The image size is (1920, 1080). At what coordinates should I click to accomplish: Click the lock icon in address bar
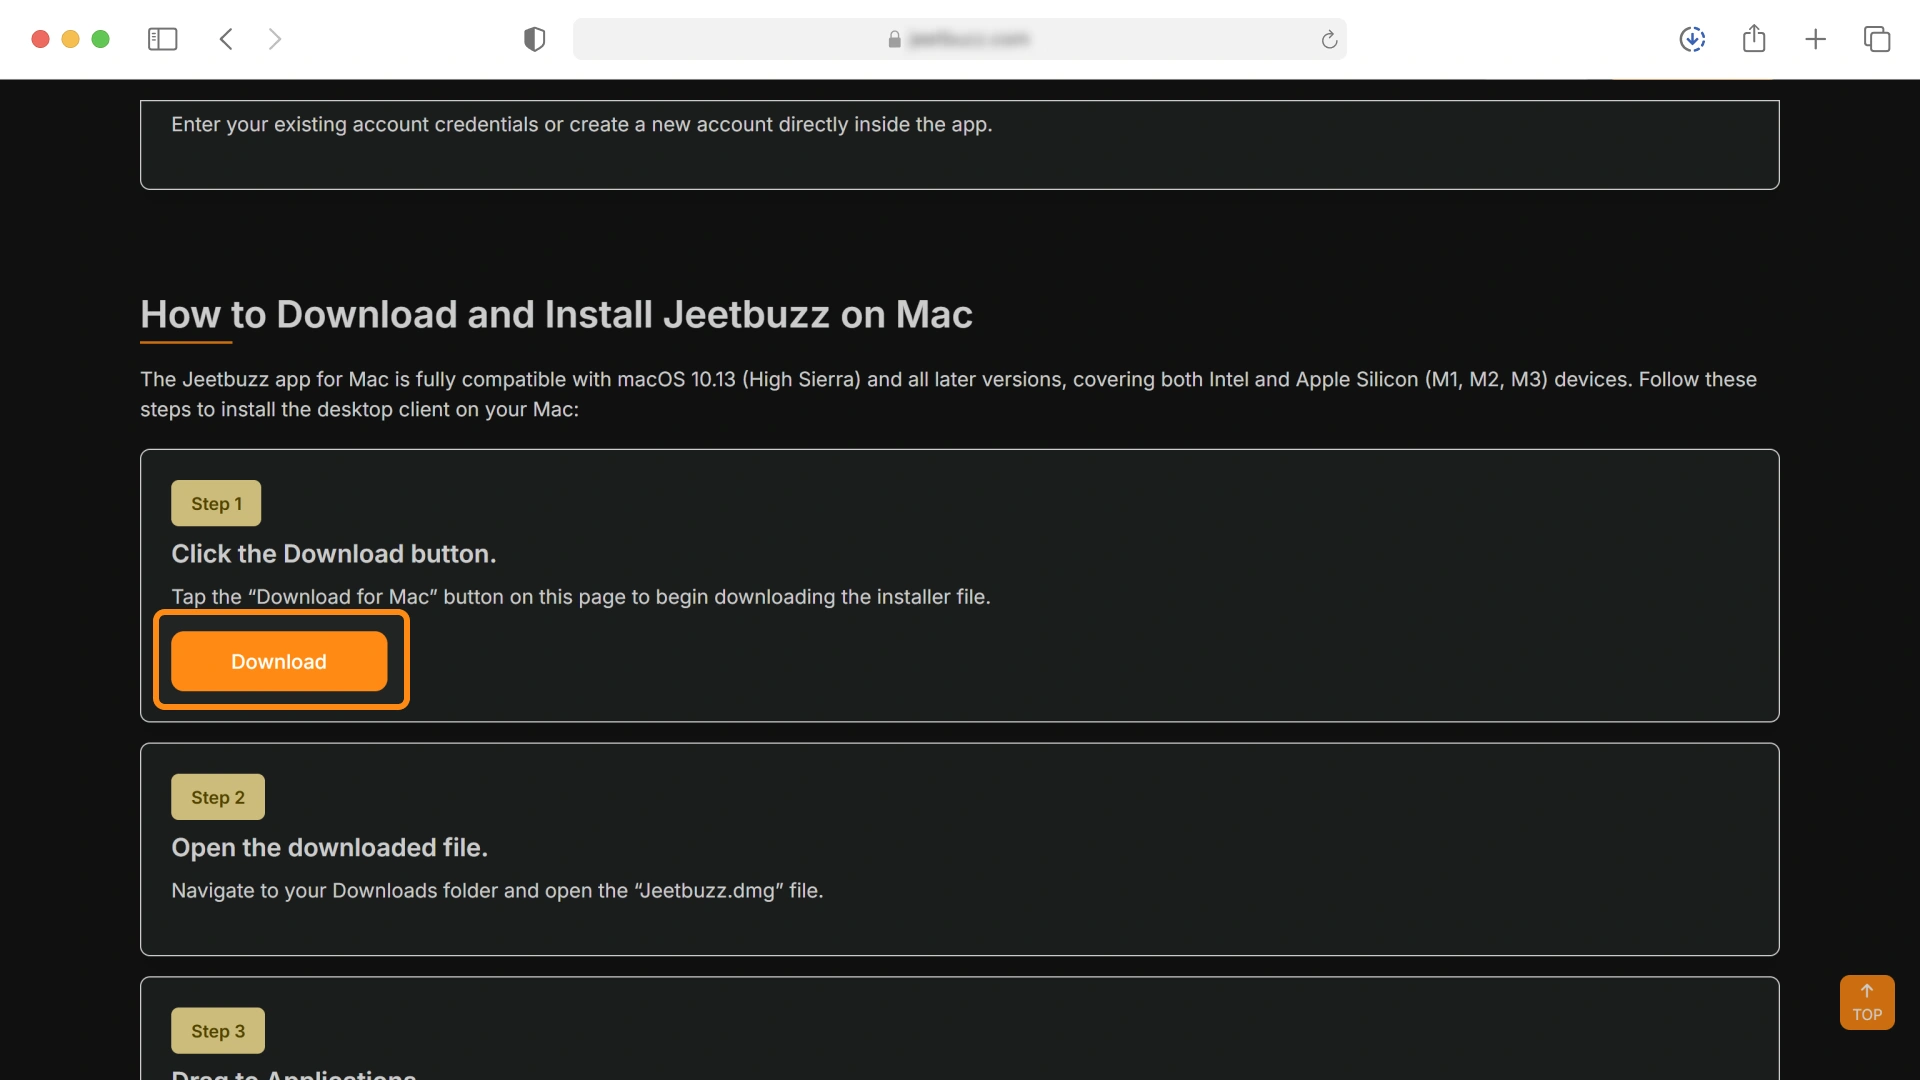(x=894, y=39)
